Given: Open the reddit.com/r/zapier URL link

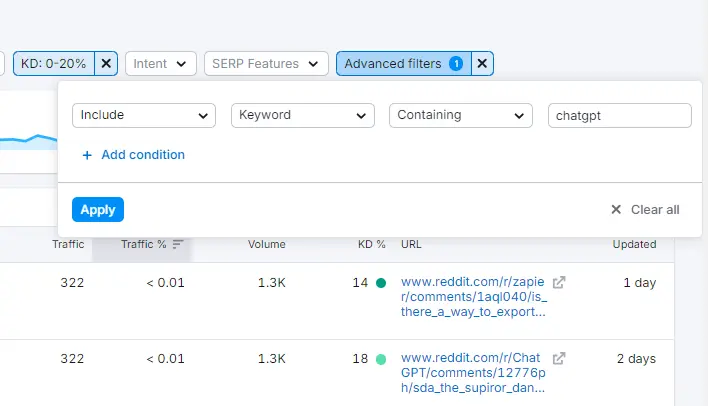Looking at the screenshot, I should pos(474,297).
